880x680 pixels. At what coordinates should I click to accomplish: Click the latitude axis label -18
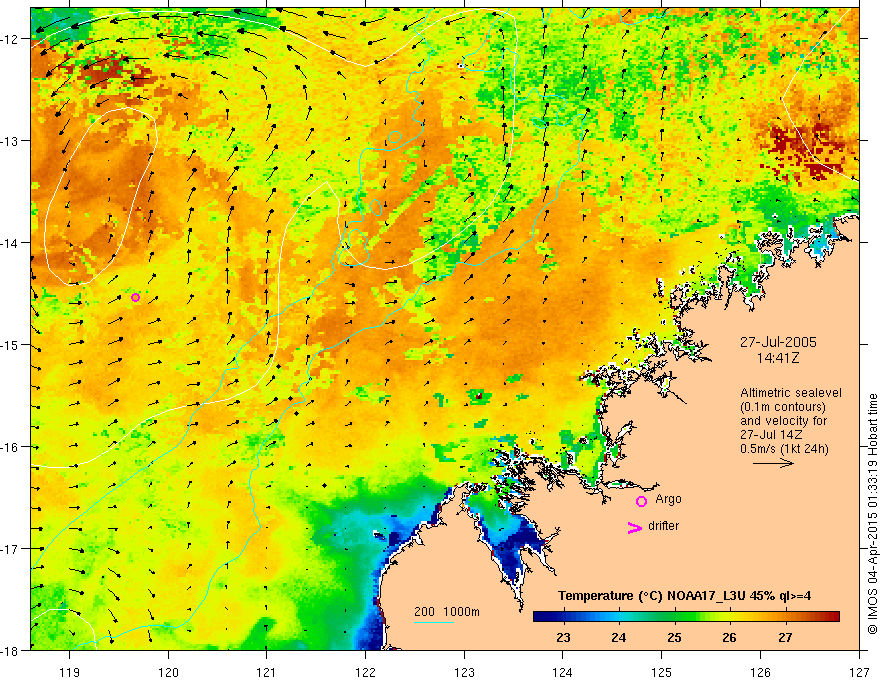11,650
